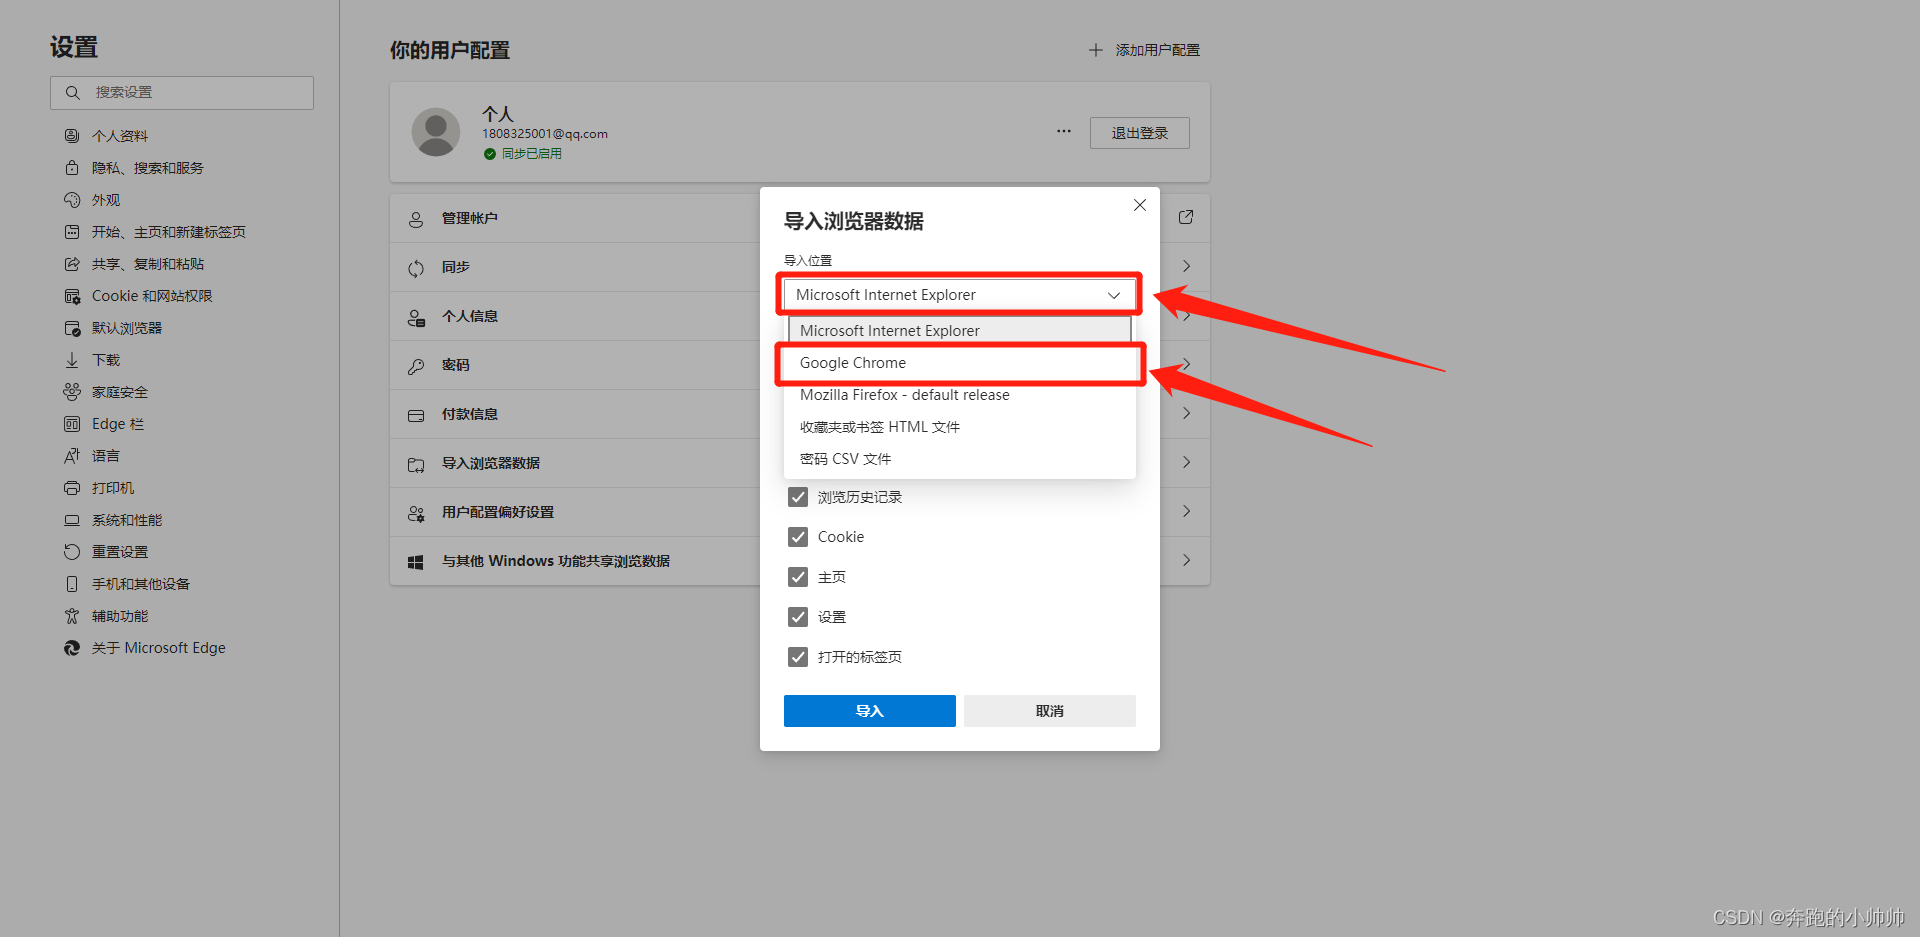Click the external link icon on 管理帐户 row
Screen dimensions: 1920x937
[1186, 217]
